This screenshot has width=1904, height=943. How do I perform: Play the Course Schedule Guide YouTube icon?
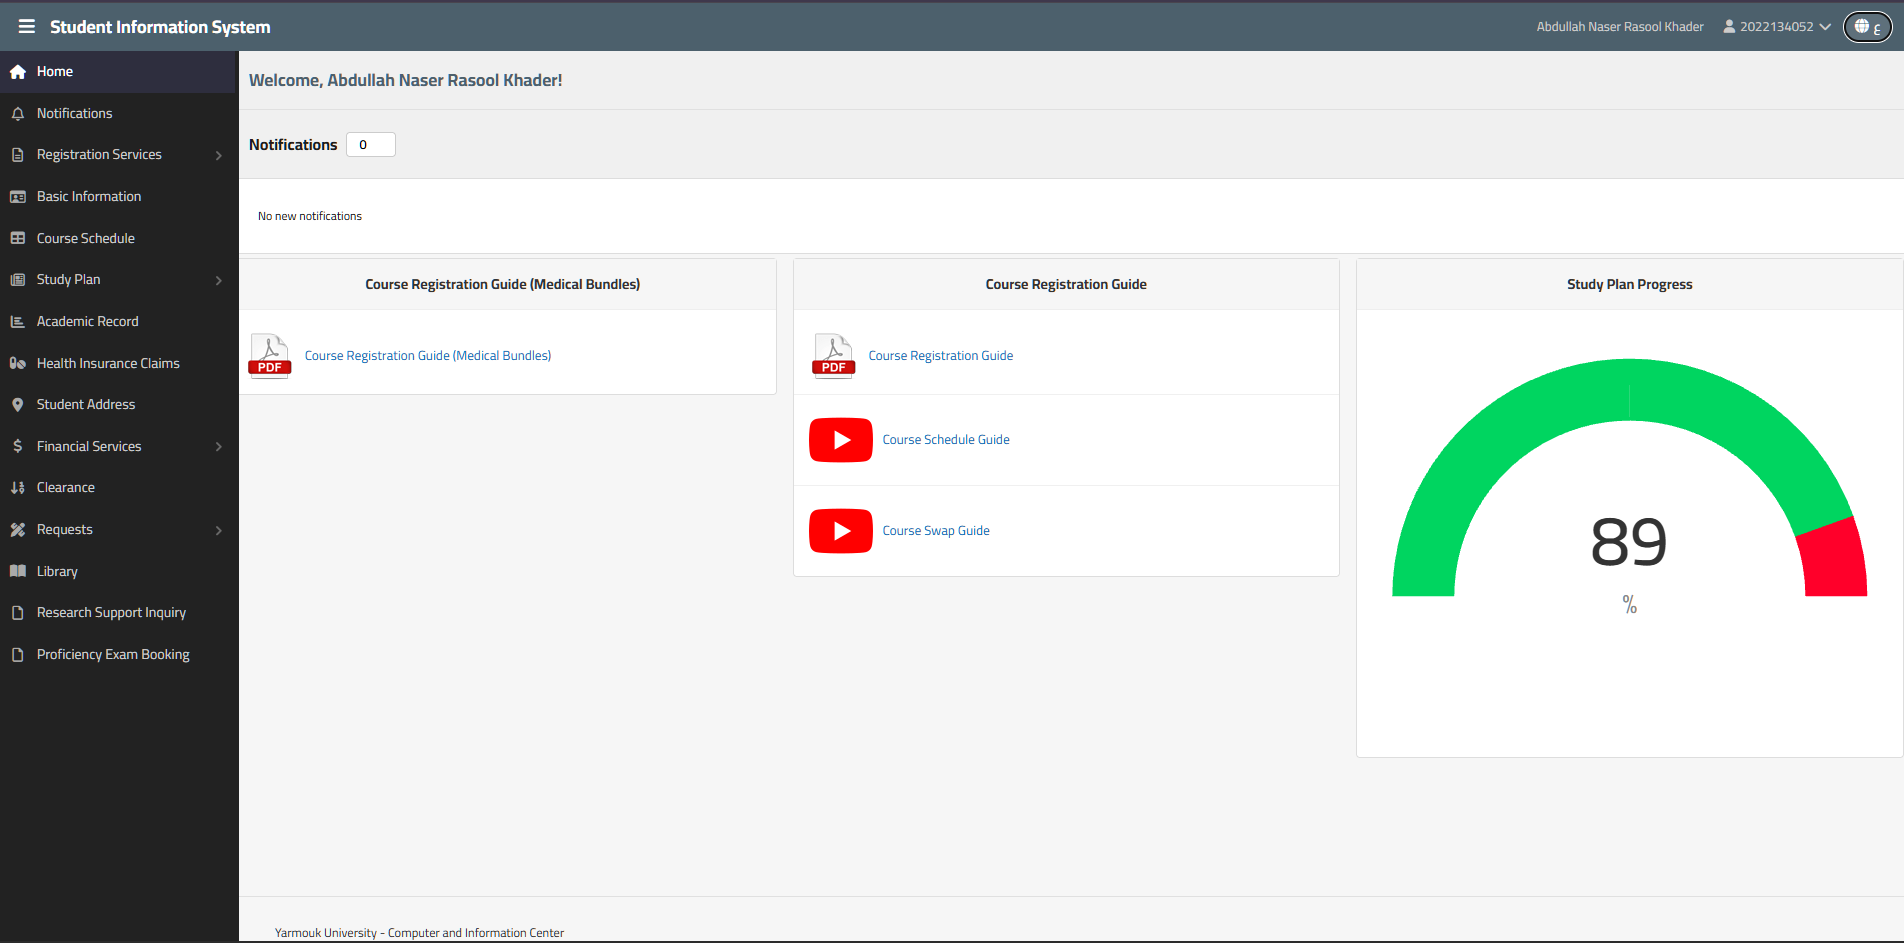click(841, 440)
